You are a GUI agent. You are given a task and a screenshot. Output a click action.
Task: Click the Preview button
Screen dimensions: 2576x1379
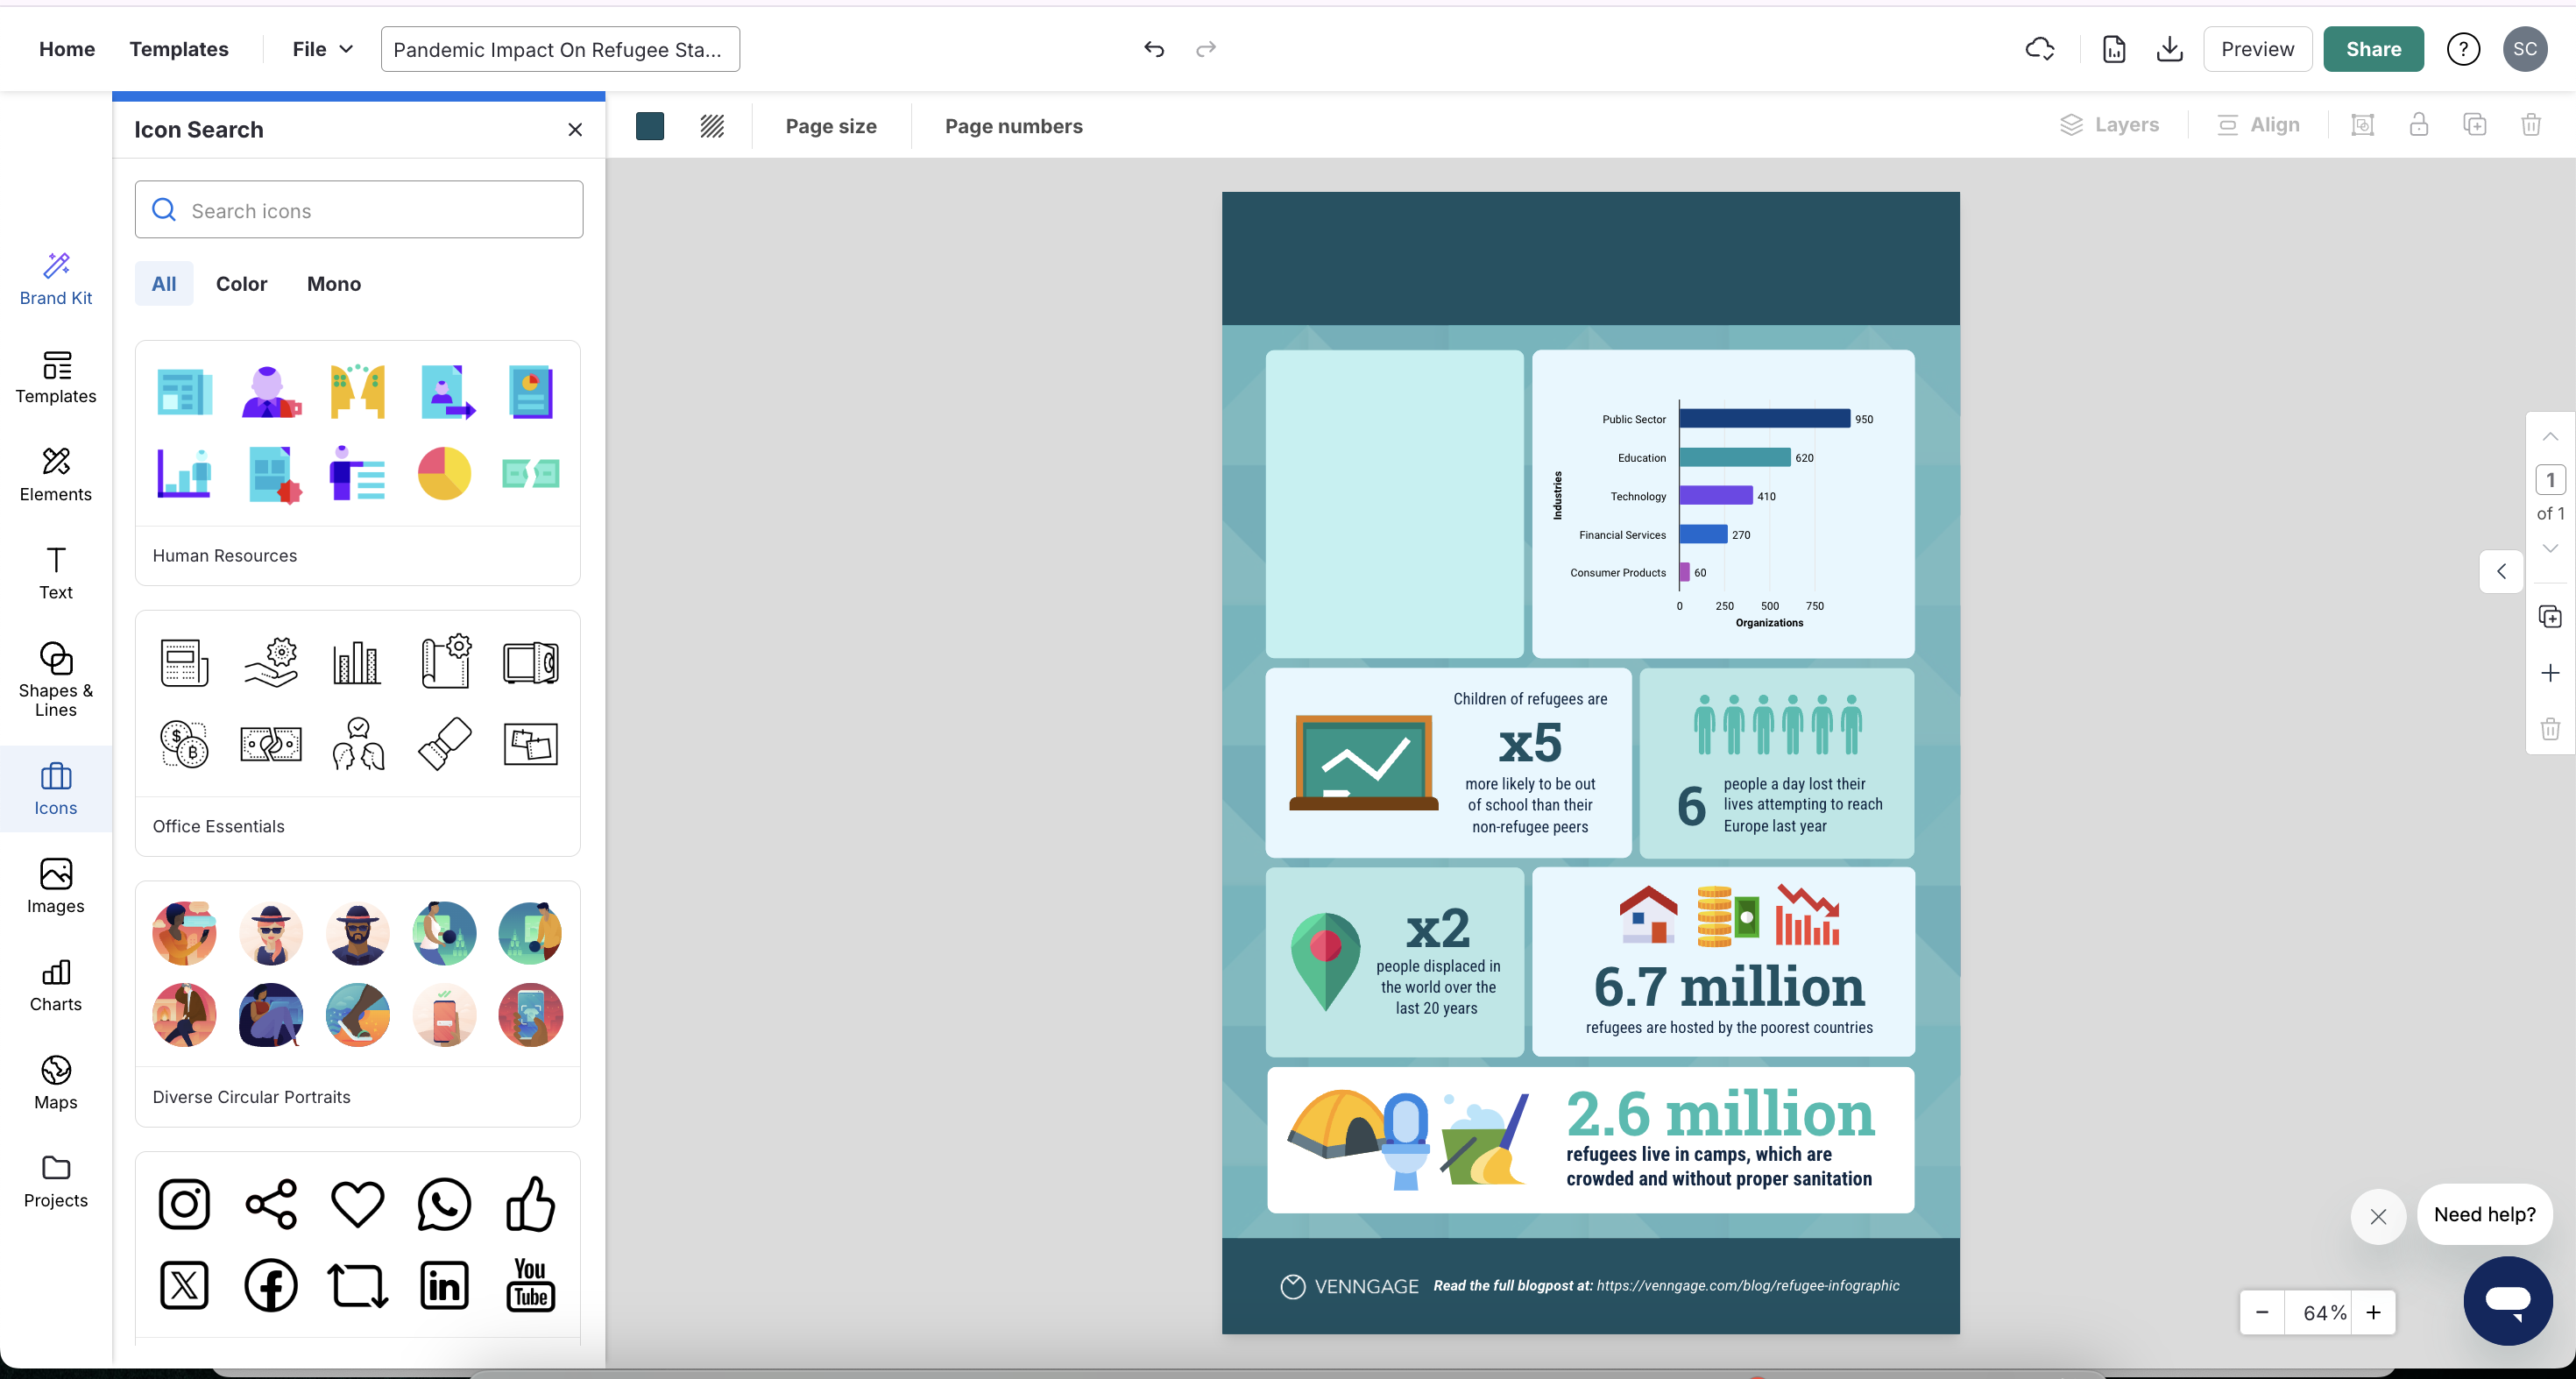point(2257,48)
